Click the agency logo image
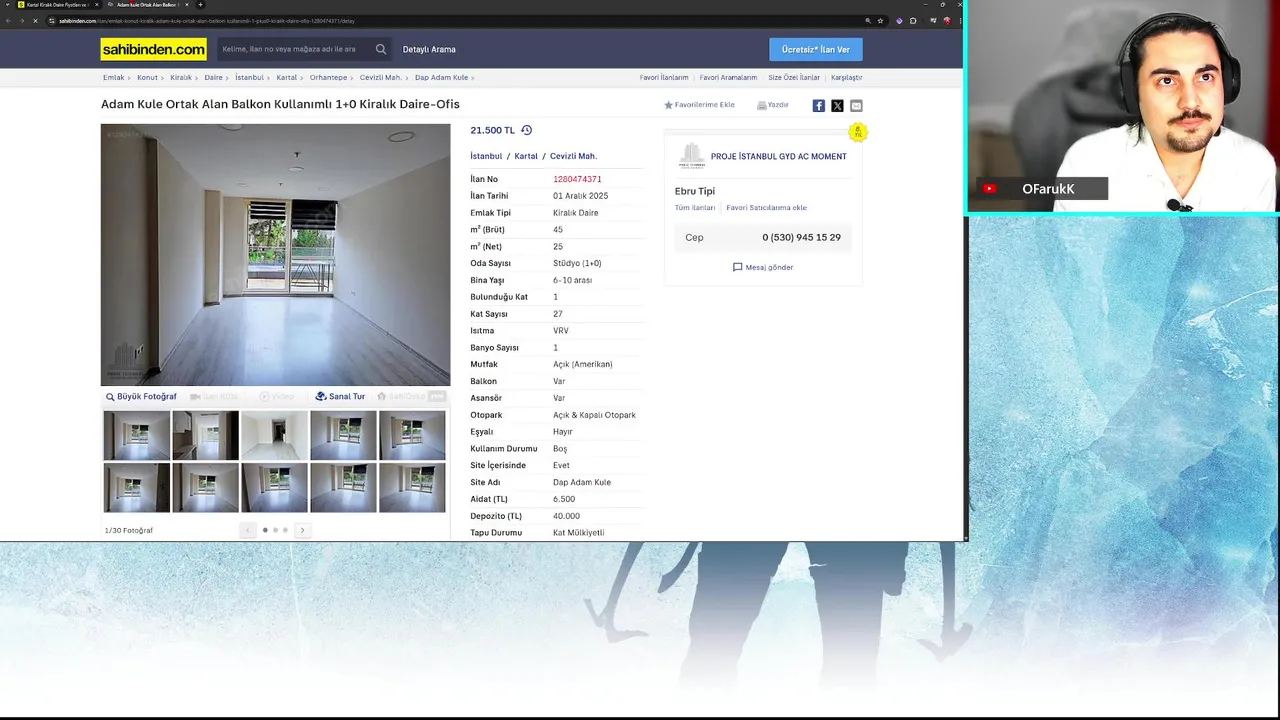Viewport: 1280px width, 720px height. click(x=692, y=156)
